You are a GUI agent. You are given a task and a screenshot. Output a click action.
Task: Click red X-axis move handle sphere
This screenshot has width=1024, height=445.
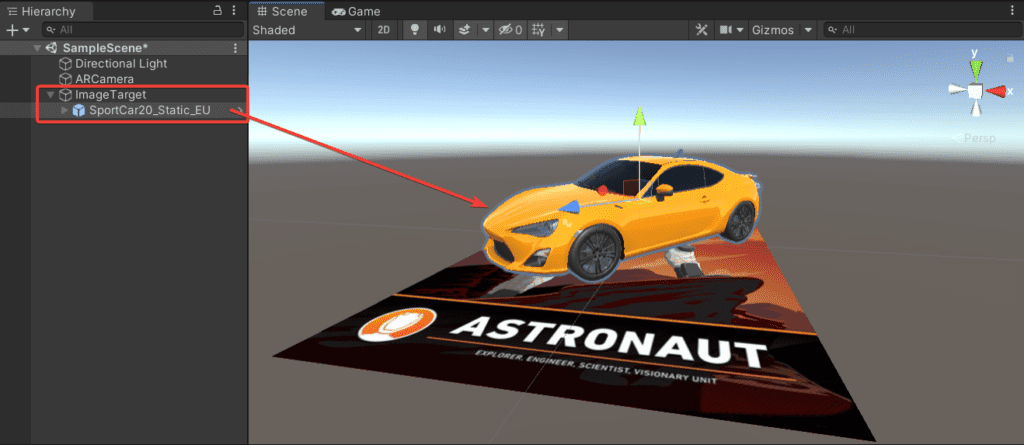(603, 190)
